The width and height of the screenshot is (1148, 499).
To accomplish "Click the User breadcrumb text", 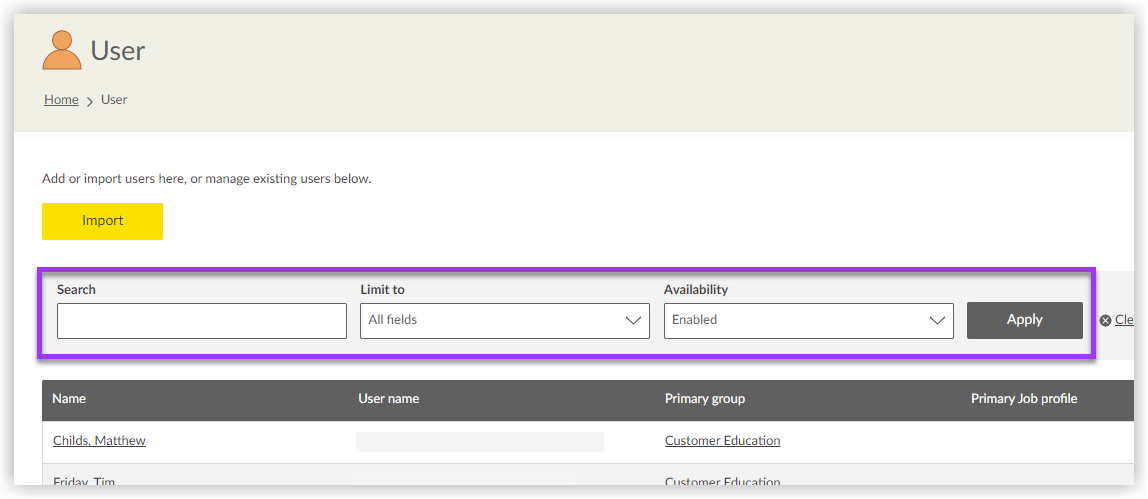I will [114, 100].
